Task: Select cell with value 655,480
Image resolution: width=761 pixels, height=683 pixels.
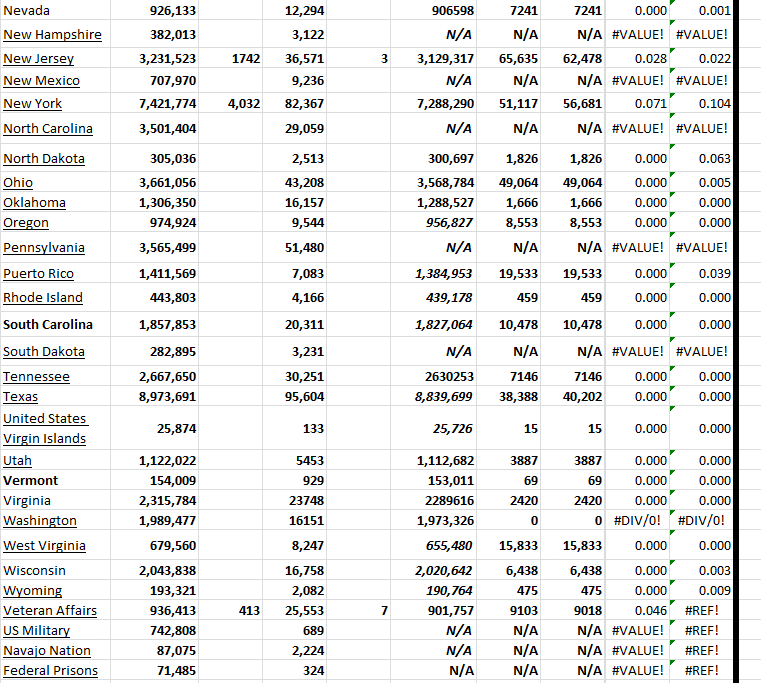Action: (x=433, y=546)
